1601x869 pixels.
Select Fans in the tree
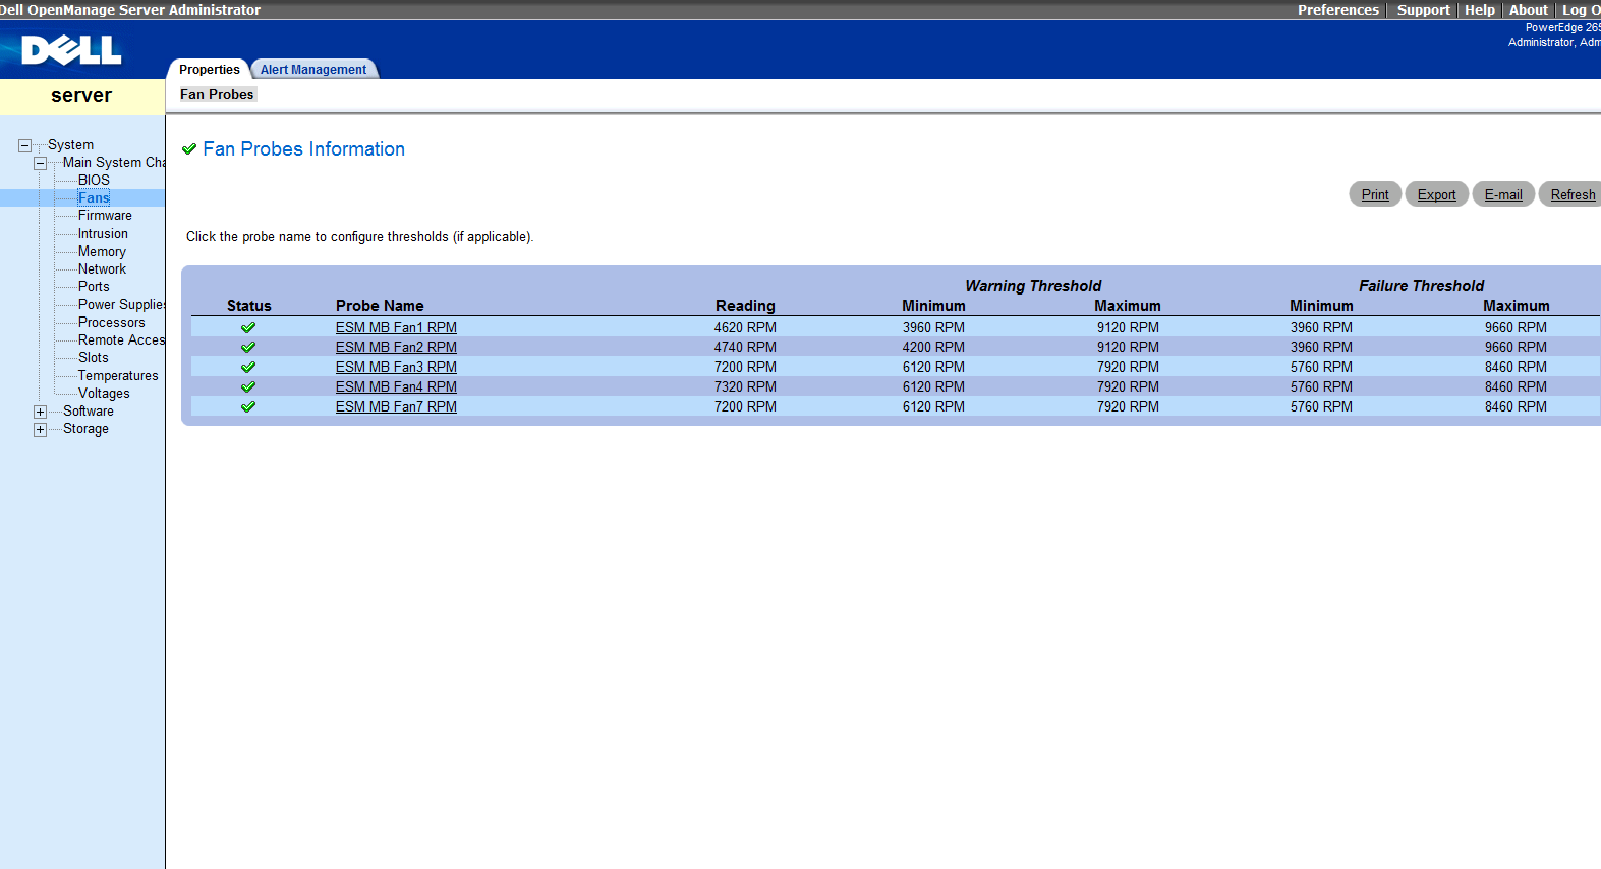[x=94, y=198]
